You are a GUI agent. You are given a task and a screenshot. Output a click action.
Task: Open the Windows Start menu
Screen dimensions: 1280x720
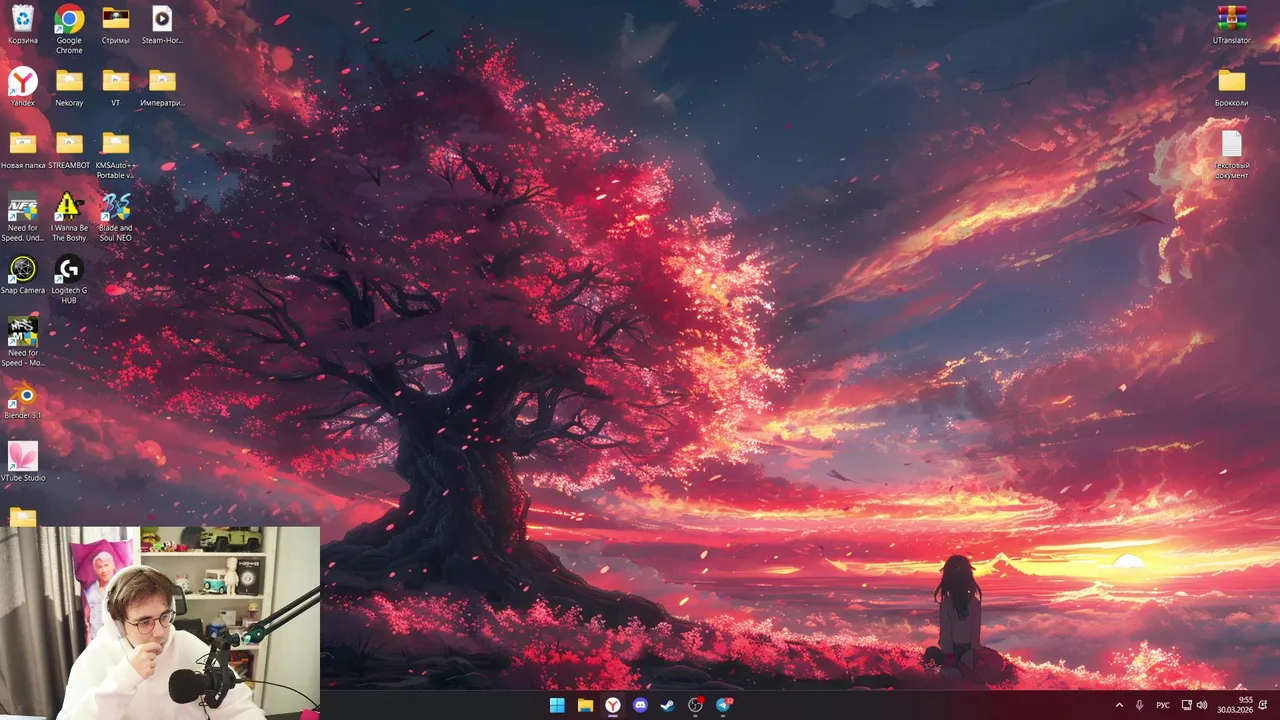coord(557,705)
